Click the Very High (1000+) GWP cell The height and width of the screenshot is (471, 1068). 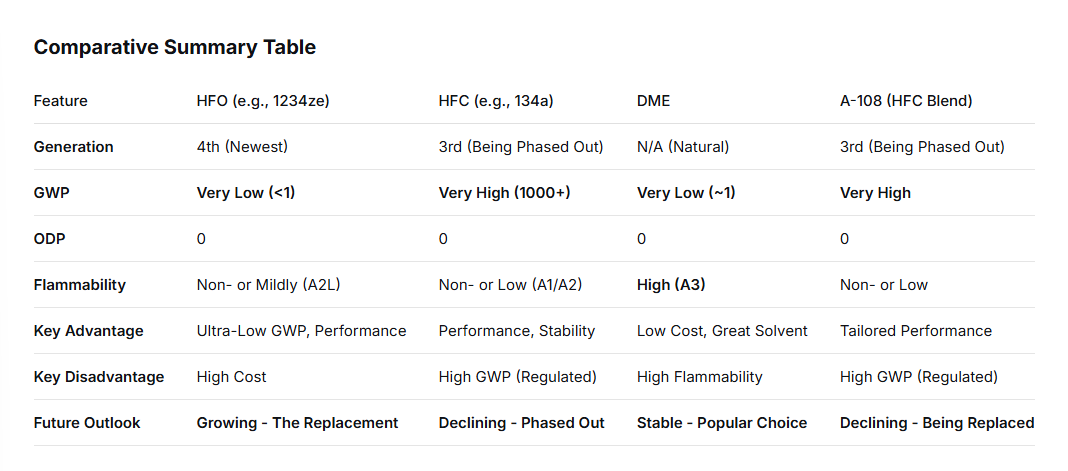504,193
